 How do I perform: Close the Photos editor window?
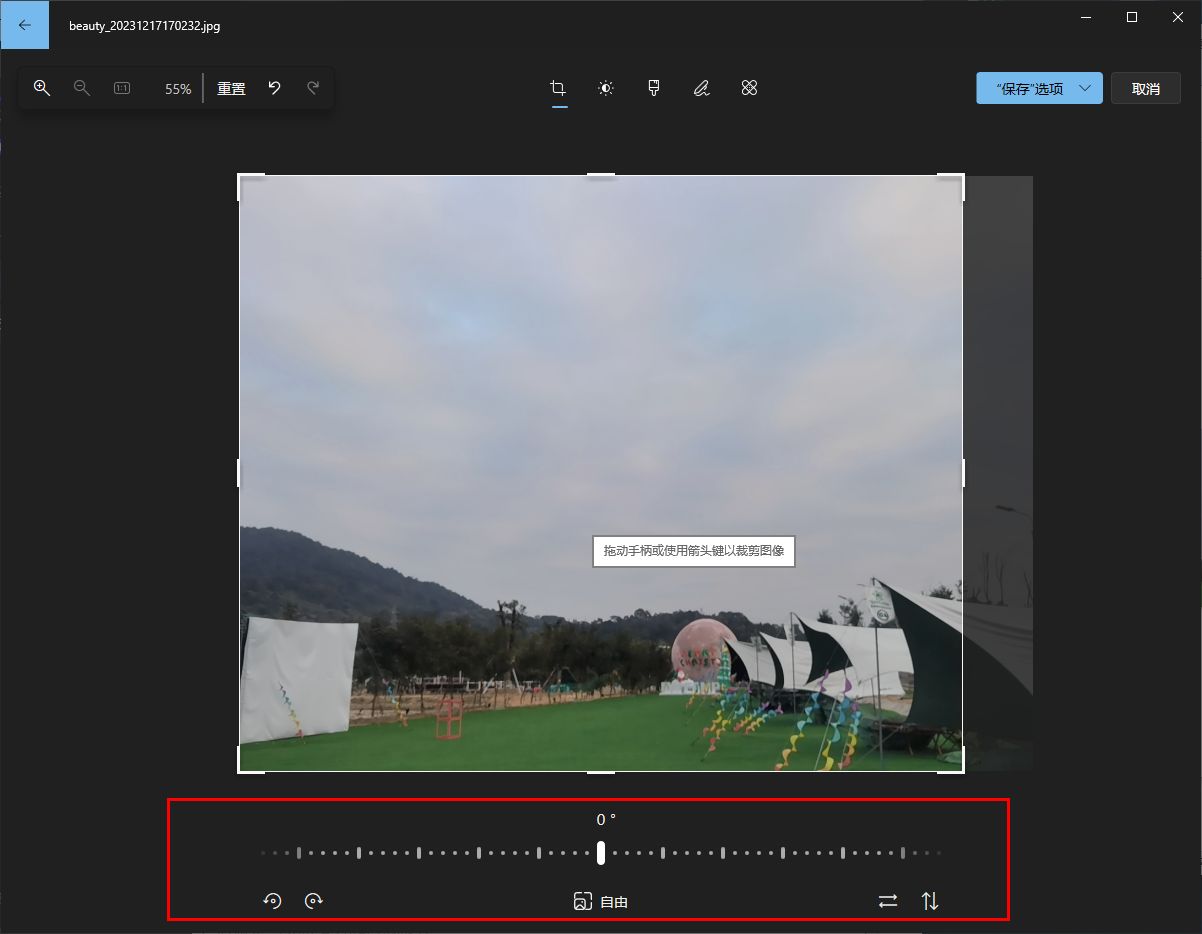click(x=1178, y=17)
